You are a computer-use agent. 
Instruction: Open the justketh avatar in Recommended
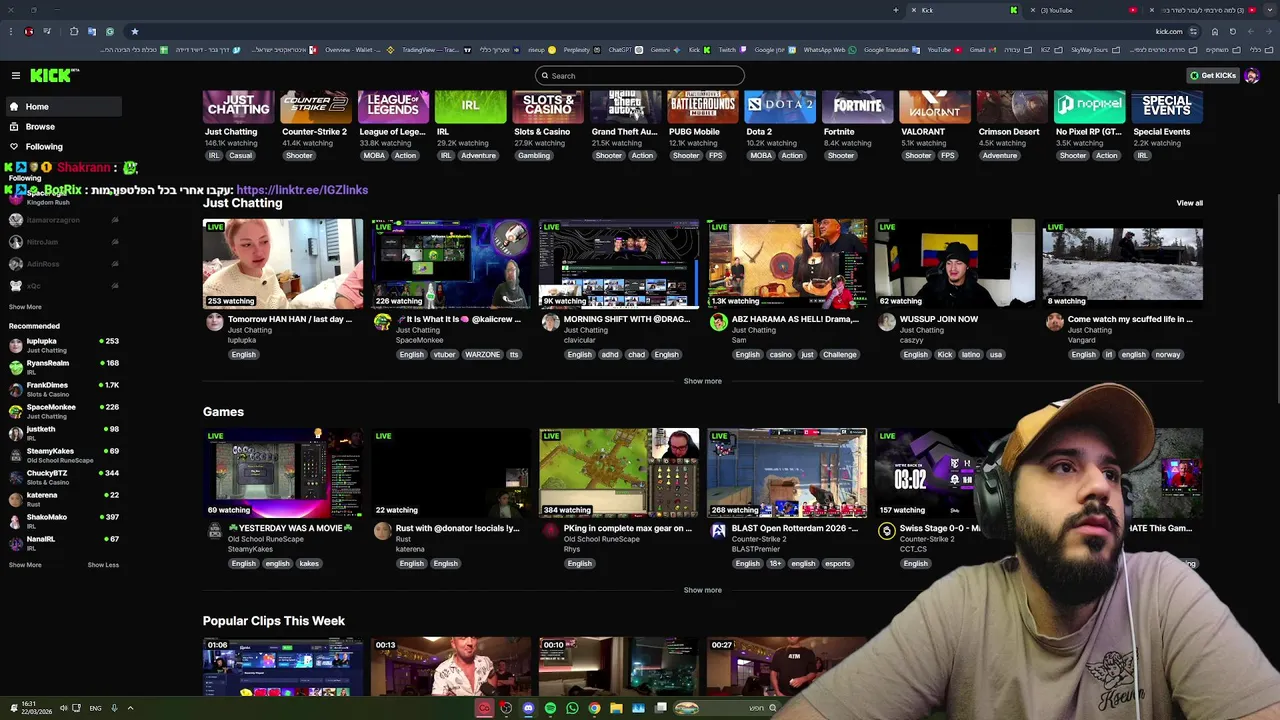(15, 433)
